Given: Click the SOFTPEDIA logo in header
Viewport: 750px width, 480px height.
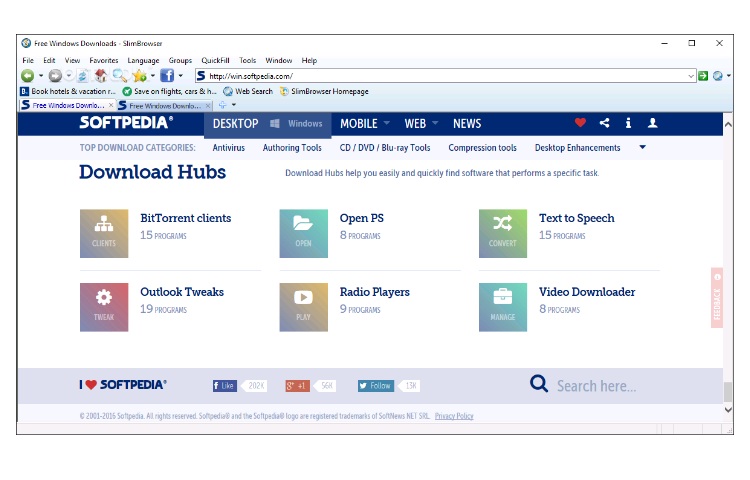Looking at the screenshot, I should point(126,122).
